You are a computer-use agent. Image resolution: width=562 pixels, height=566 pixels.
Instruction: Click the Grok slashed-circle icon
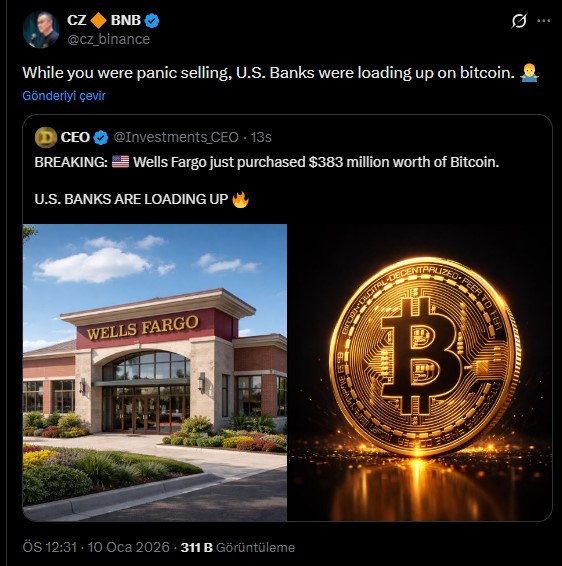519,21
